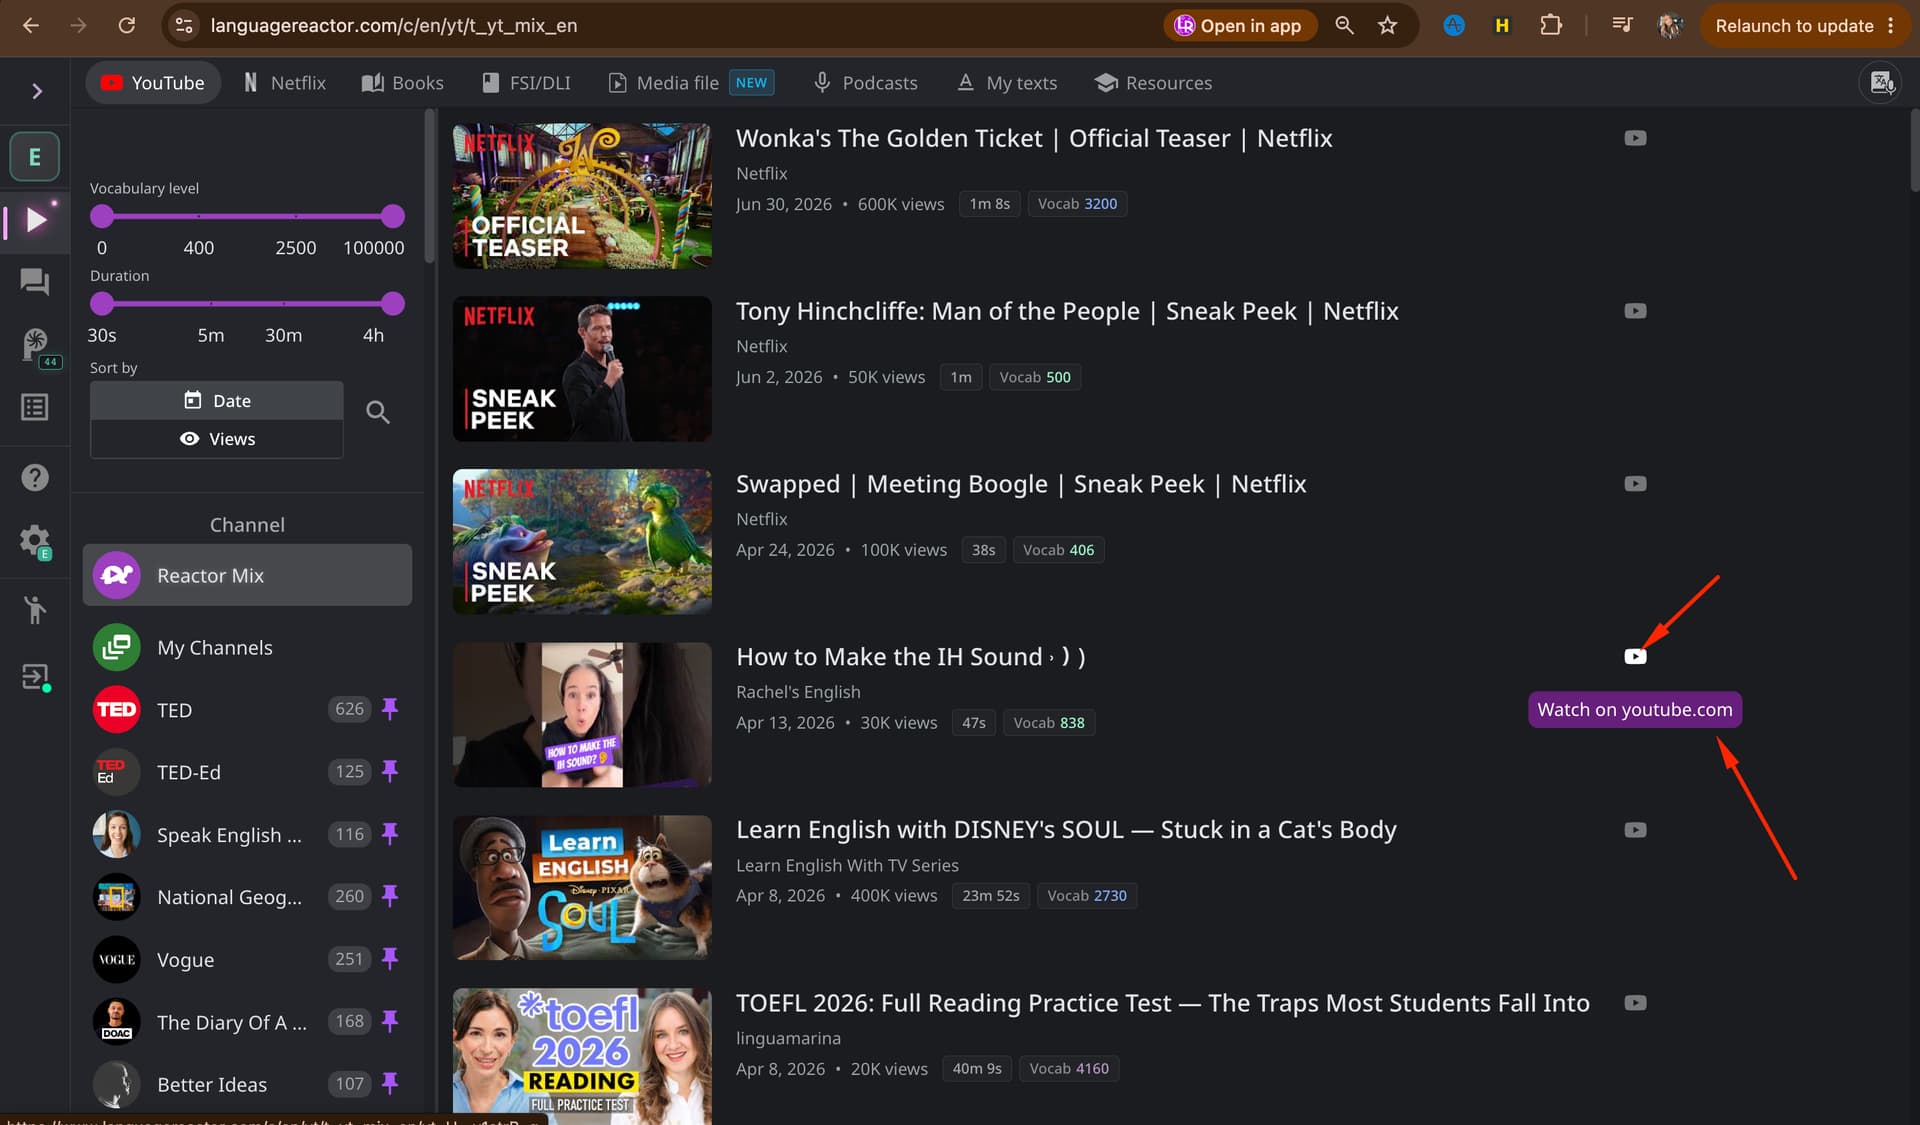This screenshot has width=1920, height=1125.
Task: Toggle the pin on TED-Ed channel
Action: 390,771
